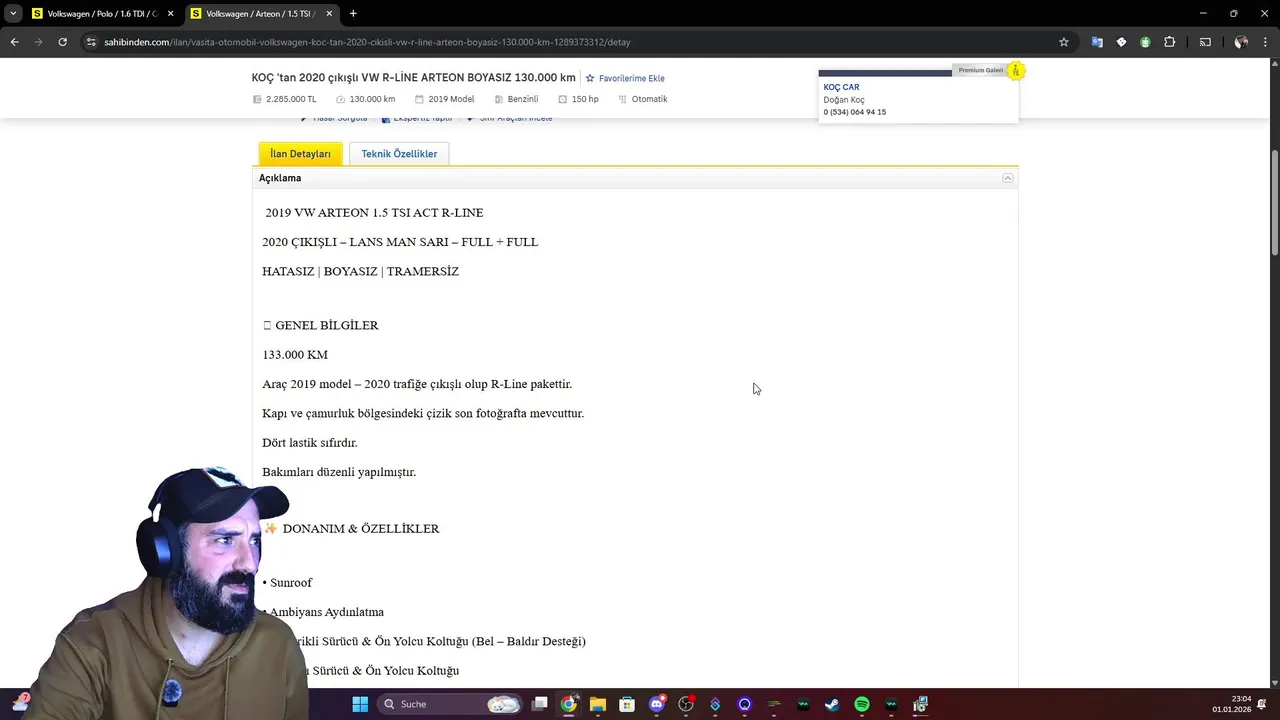Click the line HATASIZ | BOYASIZ | TRAMERSİZ
Image resolution: width=1280 pixels, height=720 pixels.
pos(360,272)
